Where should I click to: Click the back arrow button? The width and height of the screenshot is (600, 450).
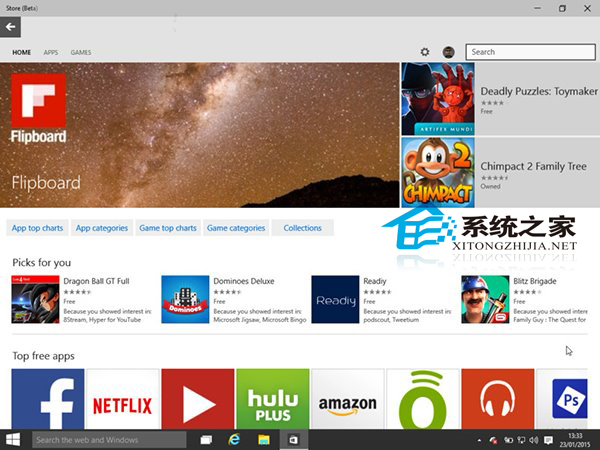pos(12,27)
